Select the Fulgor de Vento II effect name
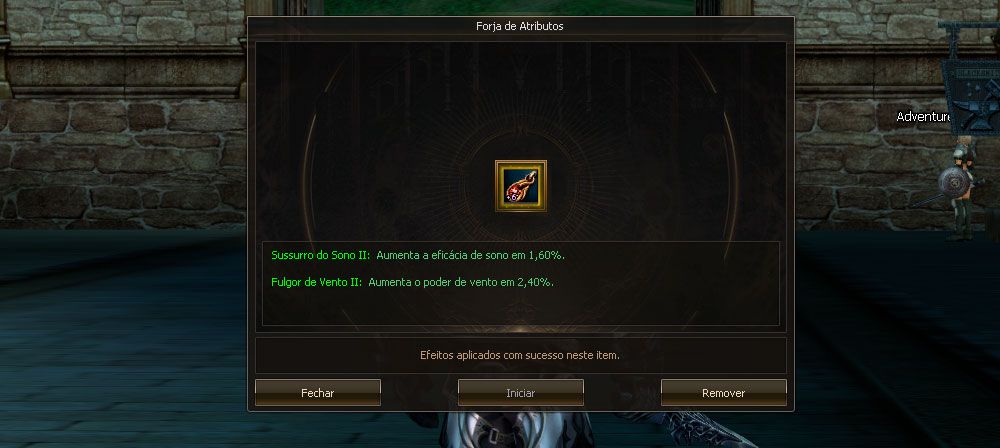1000x448 pixels. click(317, 282)
